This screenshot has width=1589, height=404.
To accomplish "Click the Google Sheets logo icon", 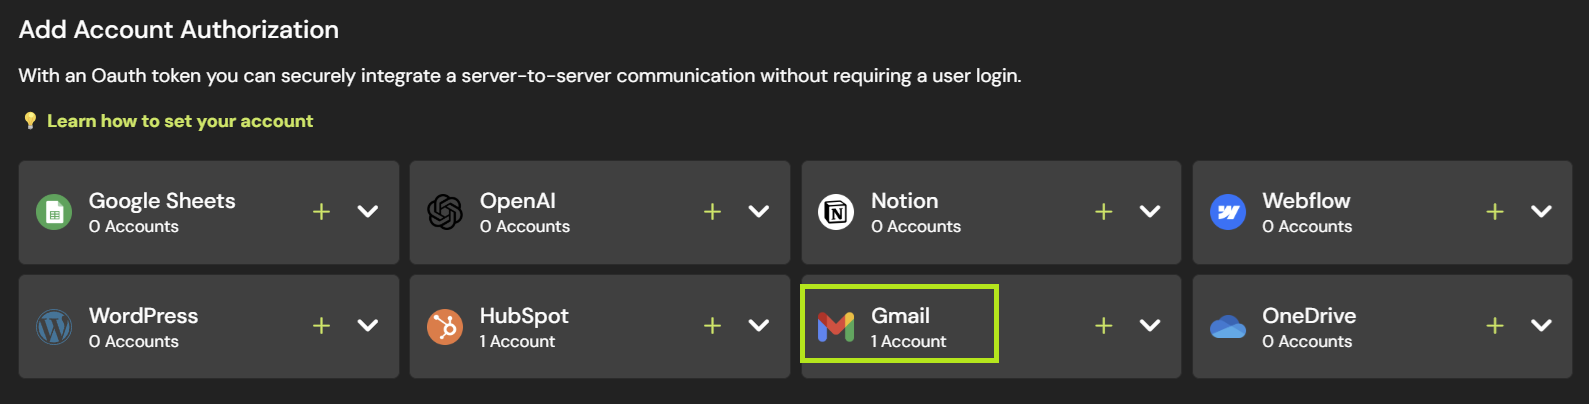I will (x=54, y=212).
